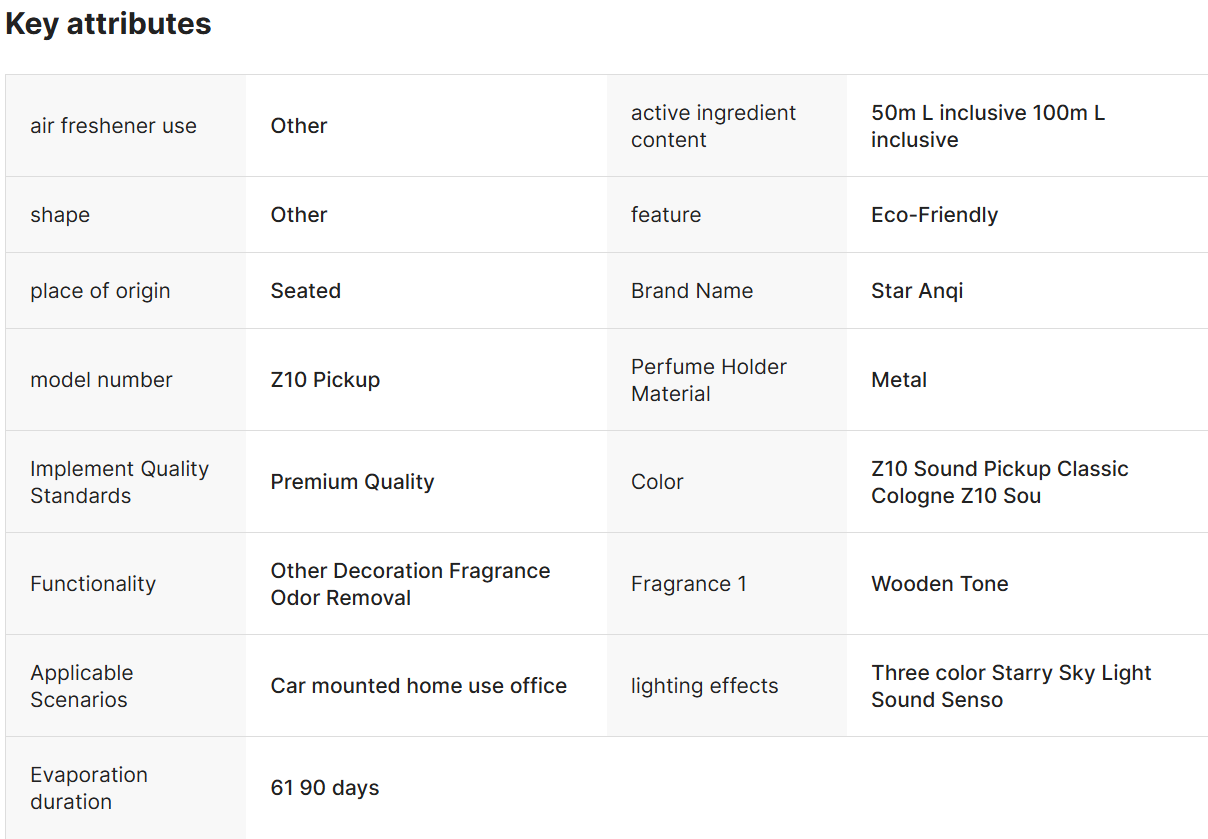The height and width of the screenshot is (839, 1208).
Task: Select the Car mounted home use office text
Action: click(418, 686)
